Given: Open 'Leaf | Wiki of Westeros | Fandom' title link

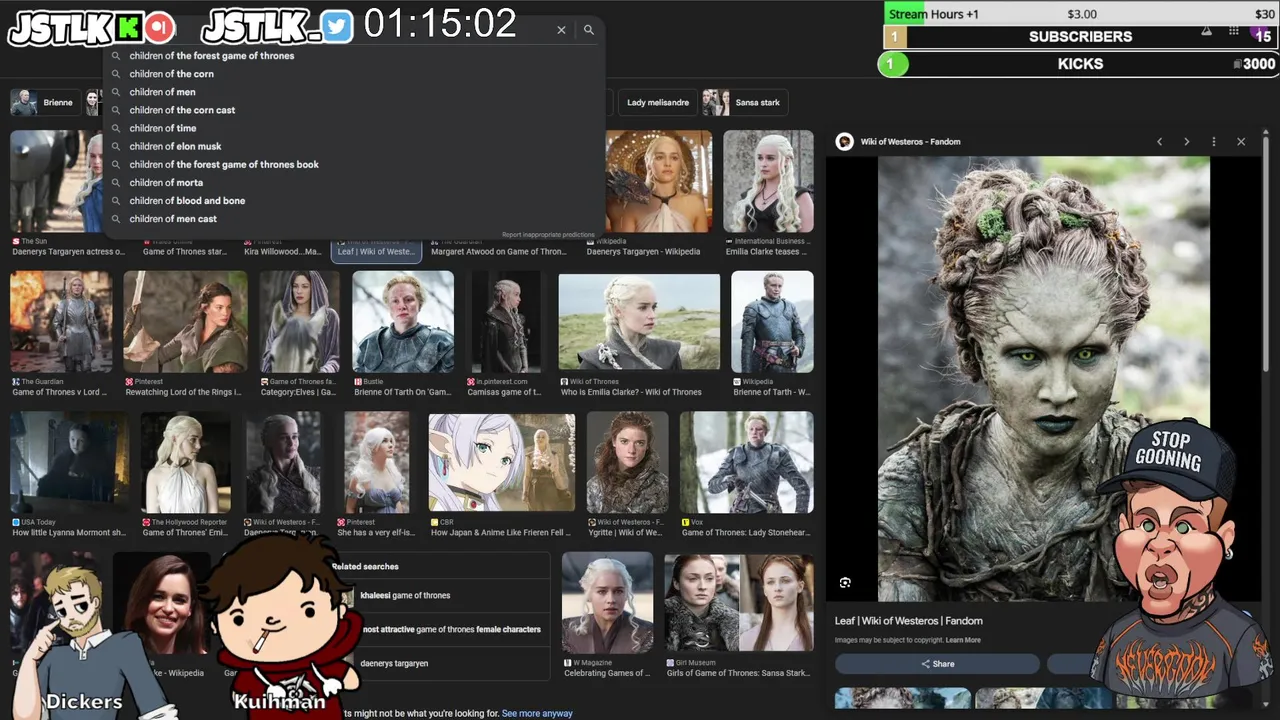Looking at the screenshot, I should point(909,621).
